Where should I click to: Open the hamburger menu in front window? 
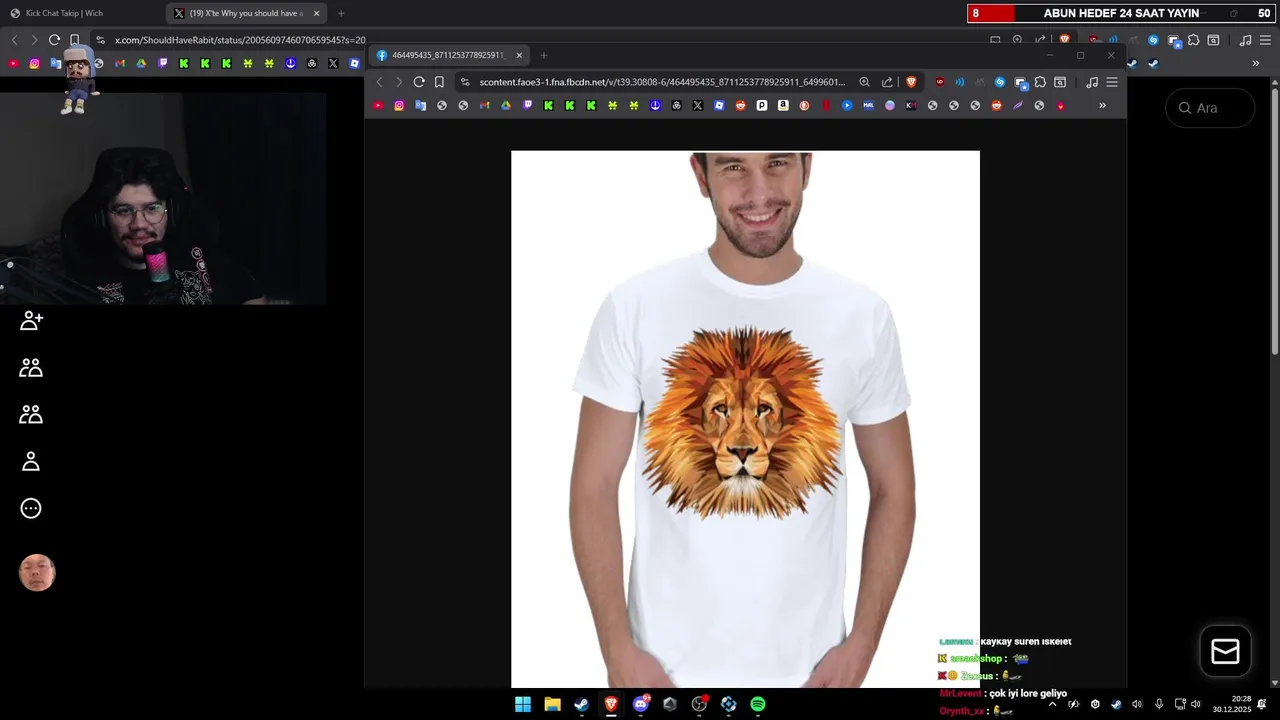tap(1111, 82)
